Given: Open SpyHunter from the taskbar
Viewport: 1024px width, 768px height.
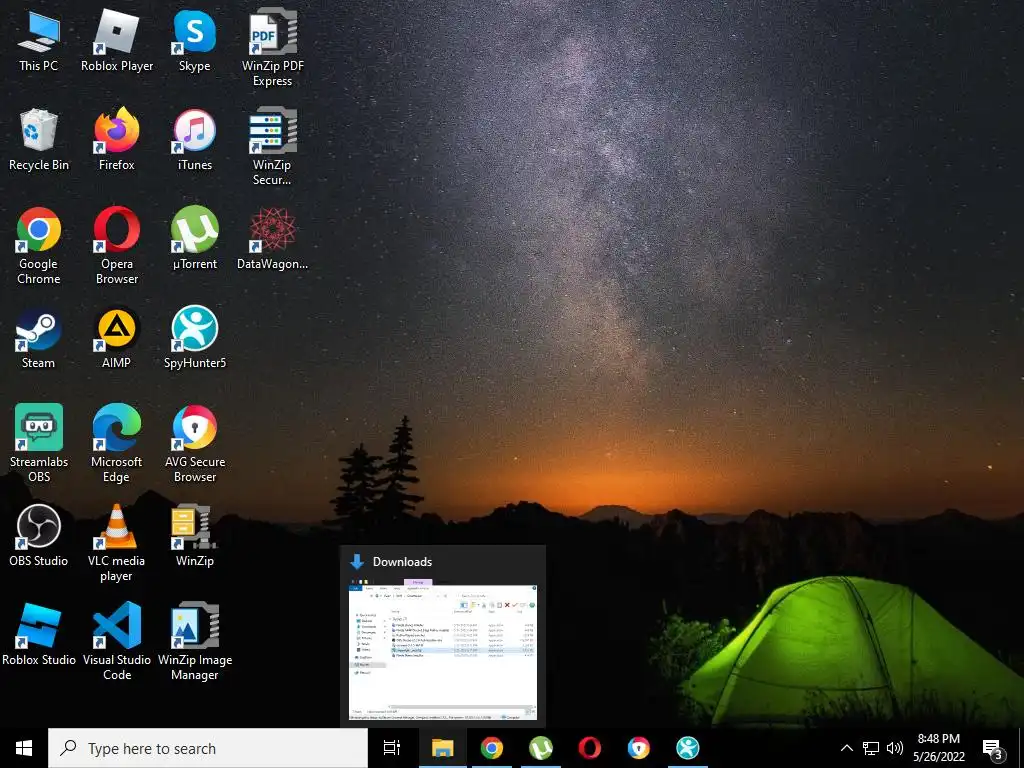Looking at the screenshot, I should click(x=688, y=748).
